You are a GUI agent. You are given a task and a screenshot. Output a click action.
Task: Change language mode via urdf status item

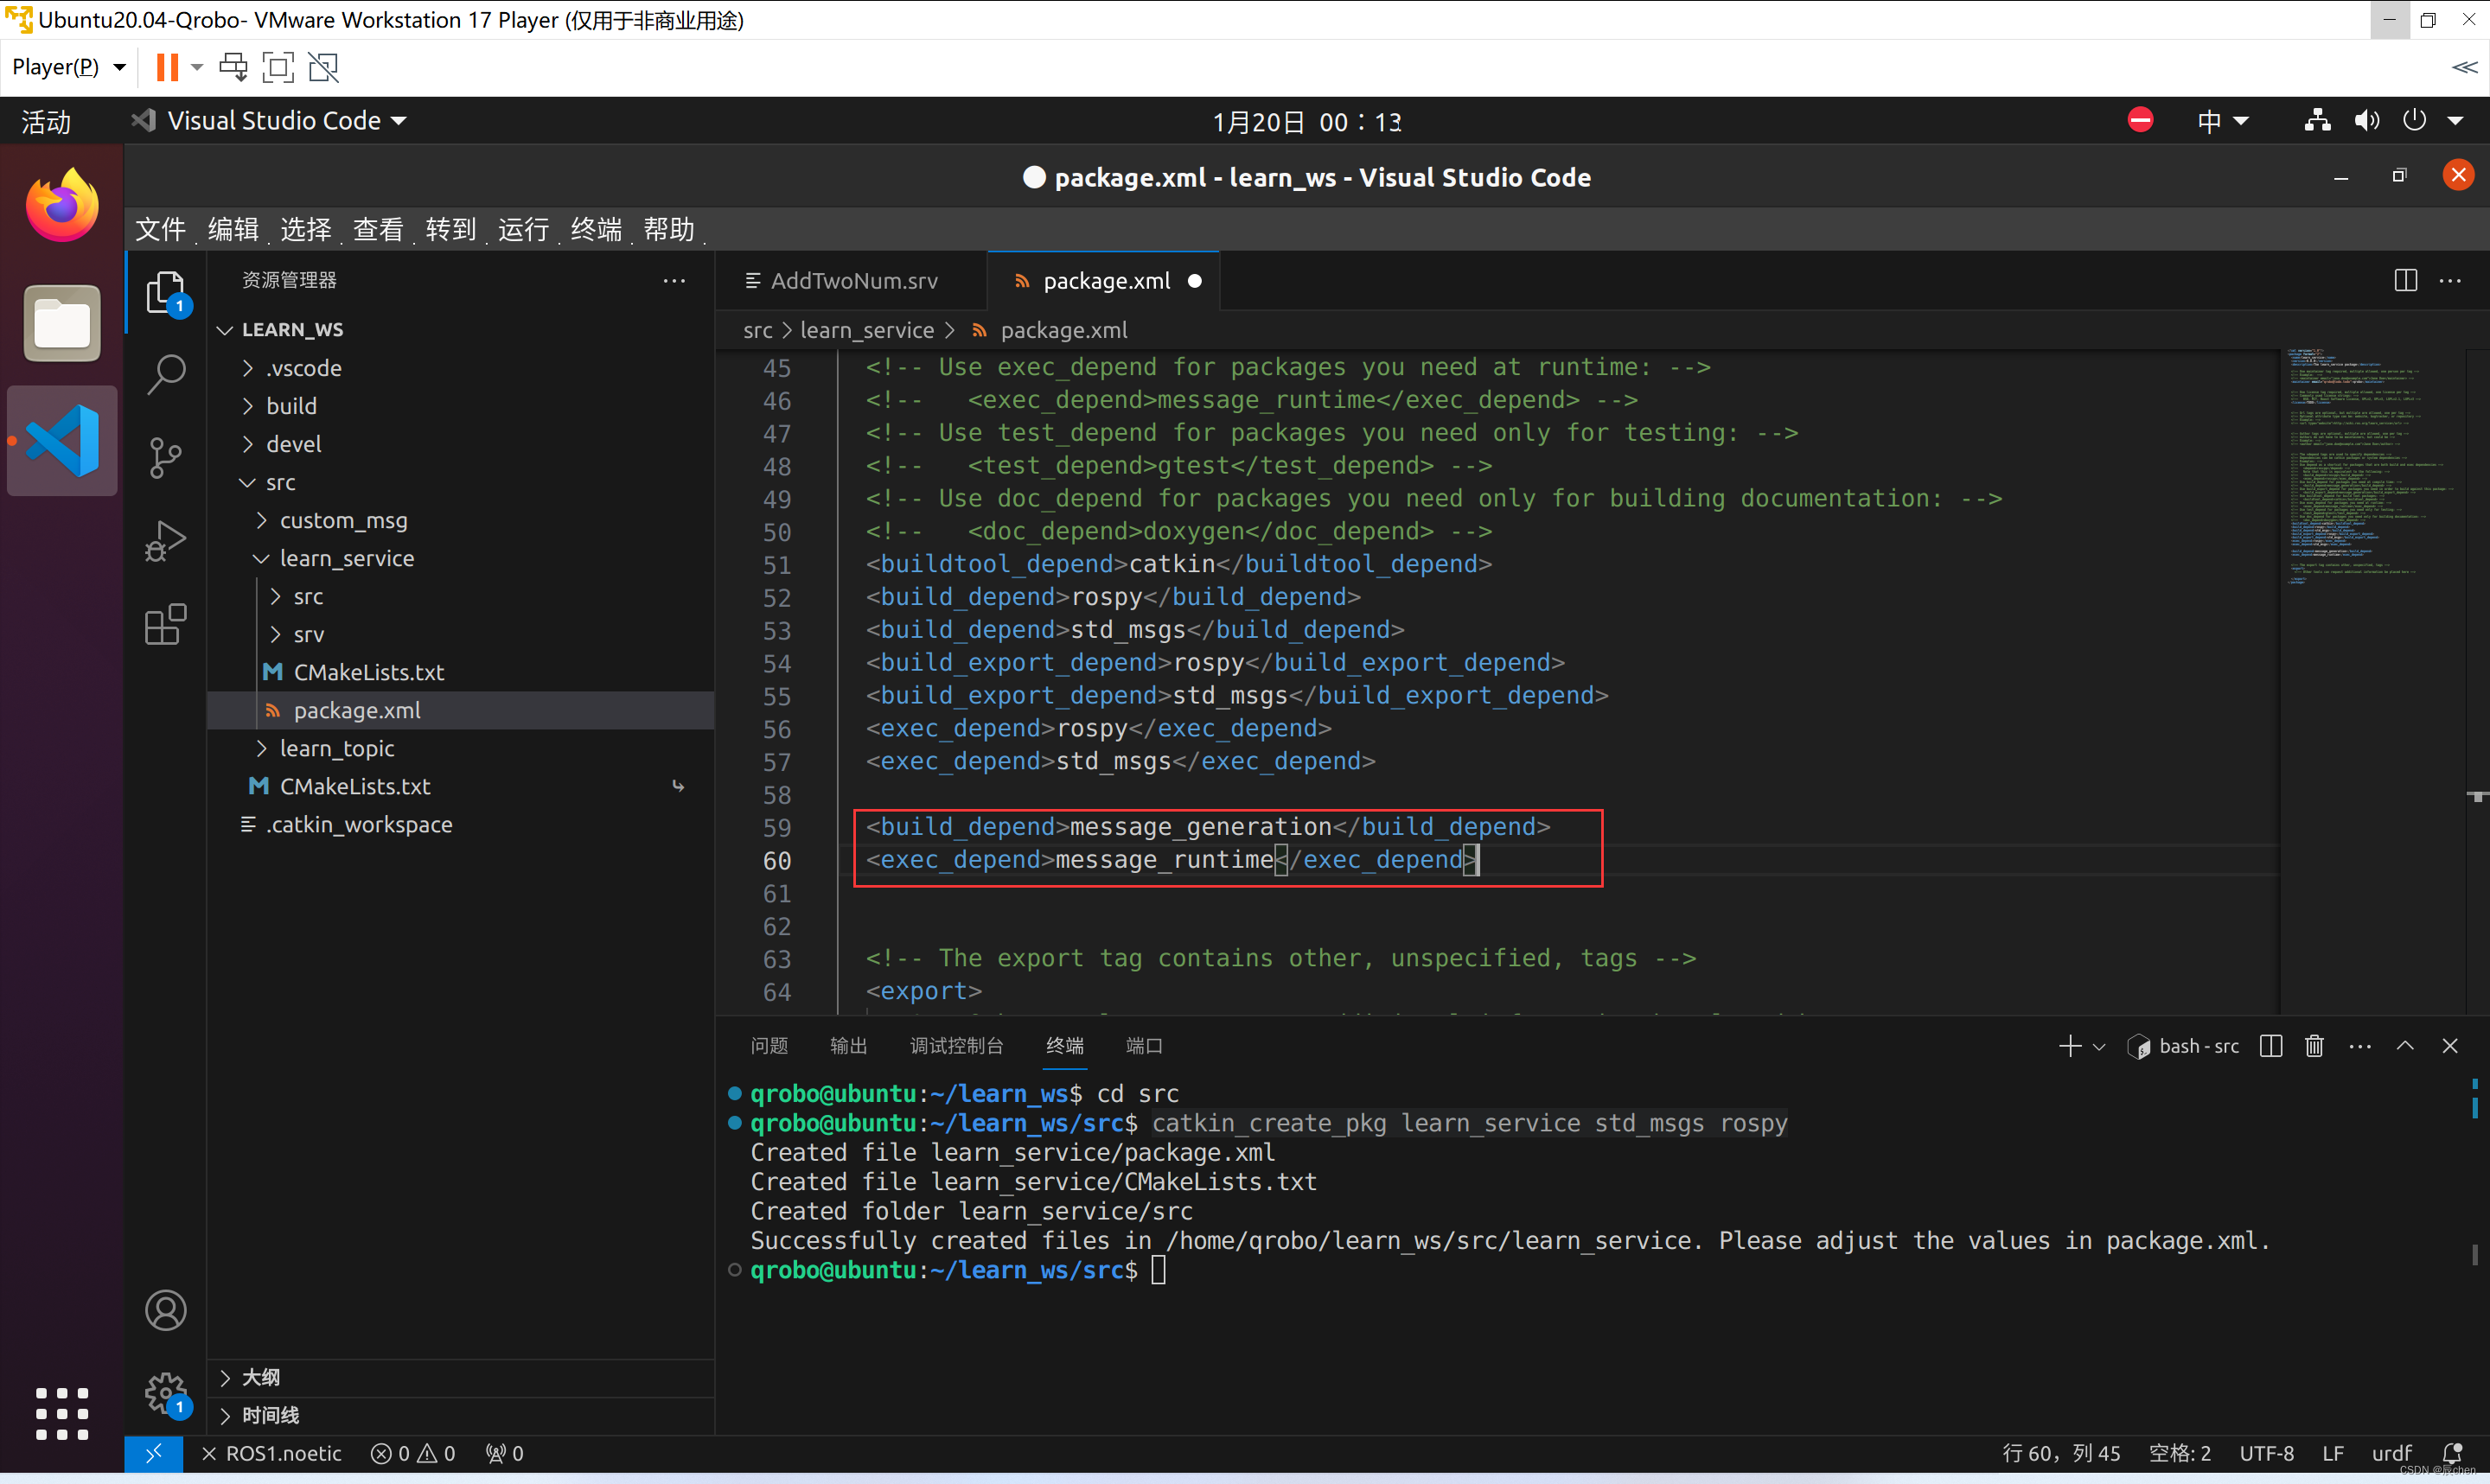(x=2391, y=1453)
